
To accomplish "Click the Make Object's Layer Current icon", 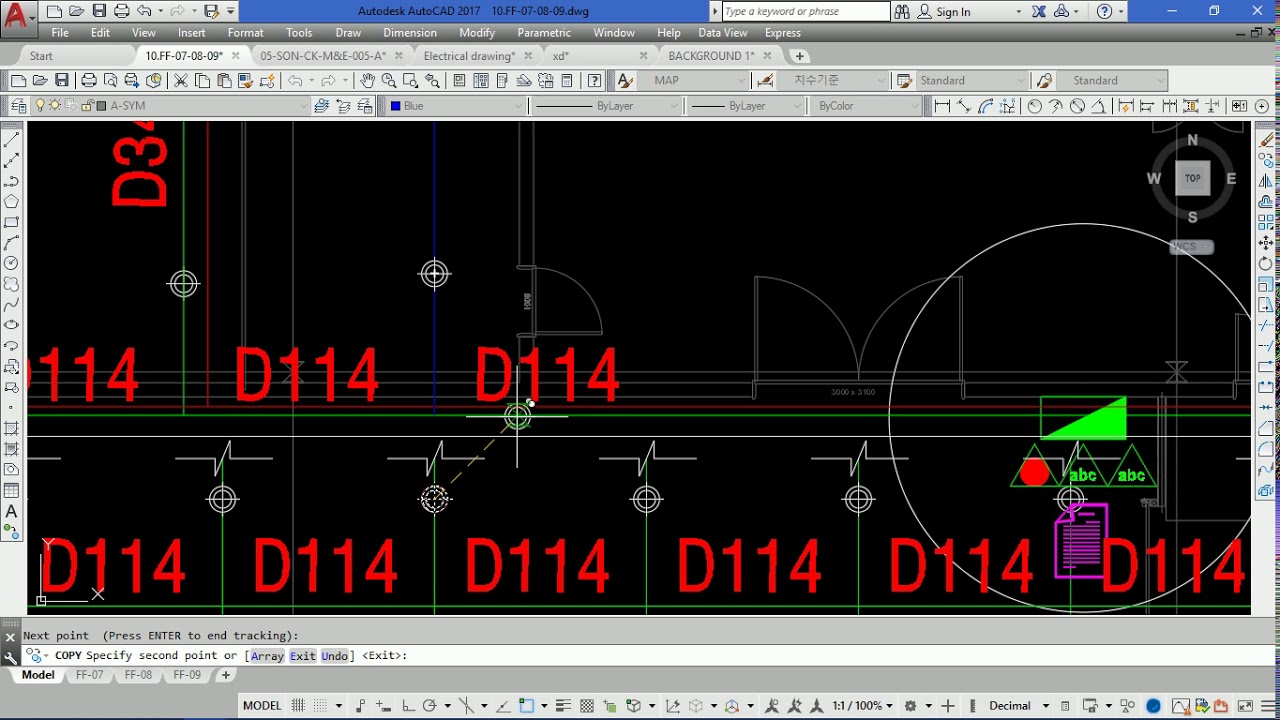I will coord(322,105).
